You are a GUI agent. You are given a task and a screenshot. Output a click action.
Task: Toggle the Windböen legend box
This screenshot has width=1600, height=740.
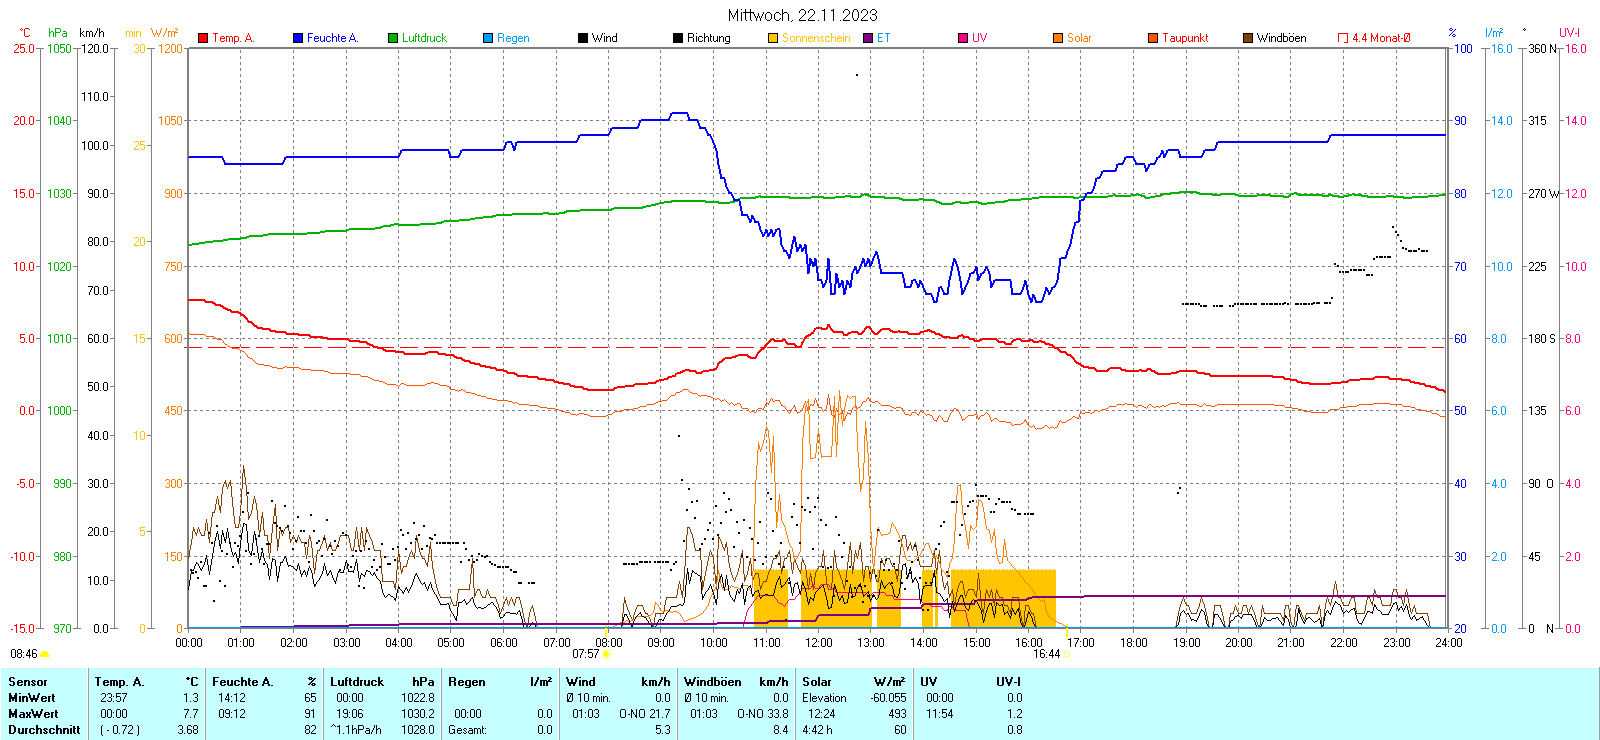[1248, 38]
